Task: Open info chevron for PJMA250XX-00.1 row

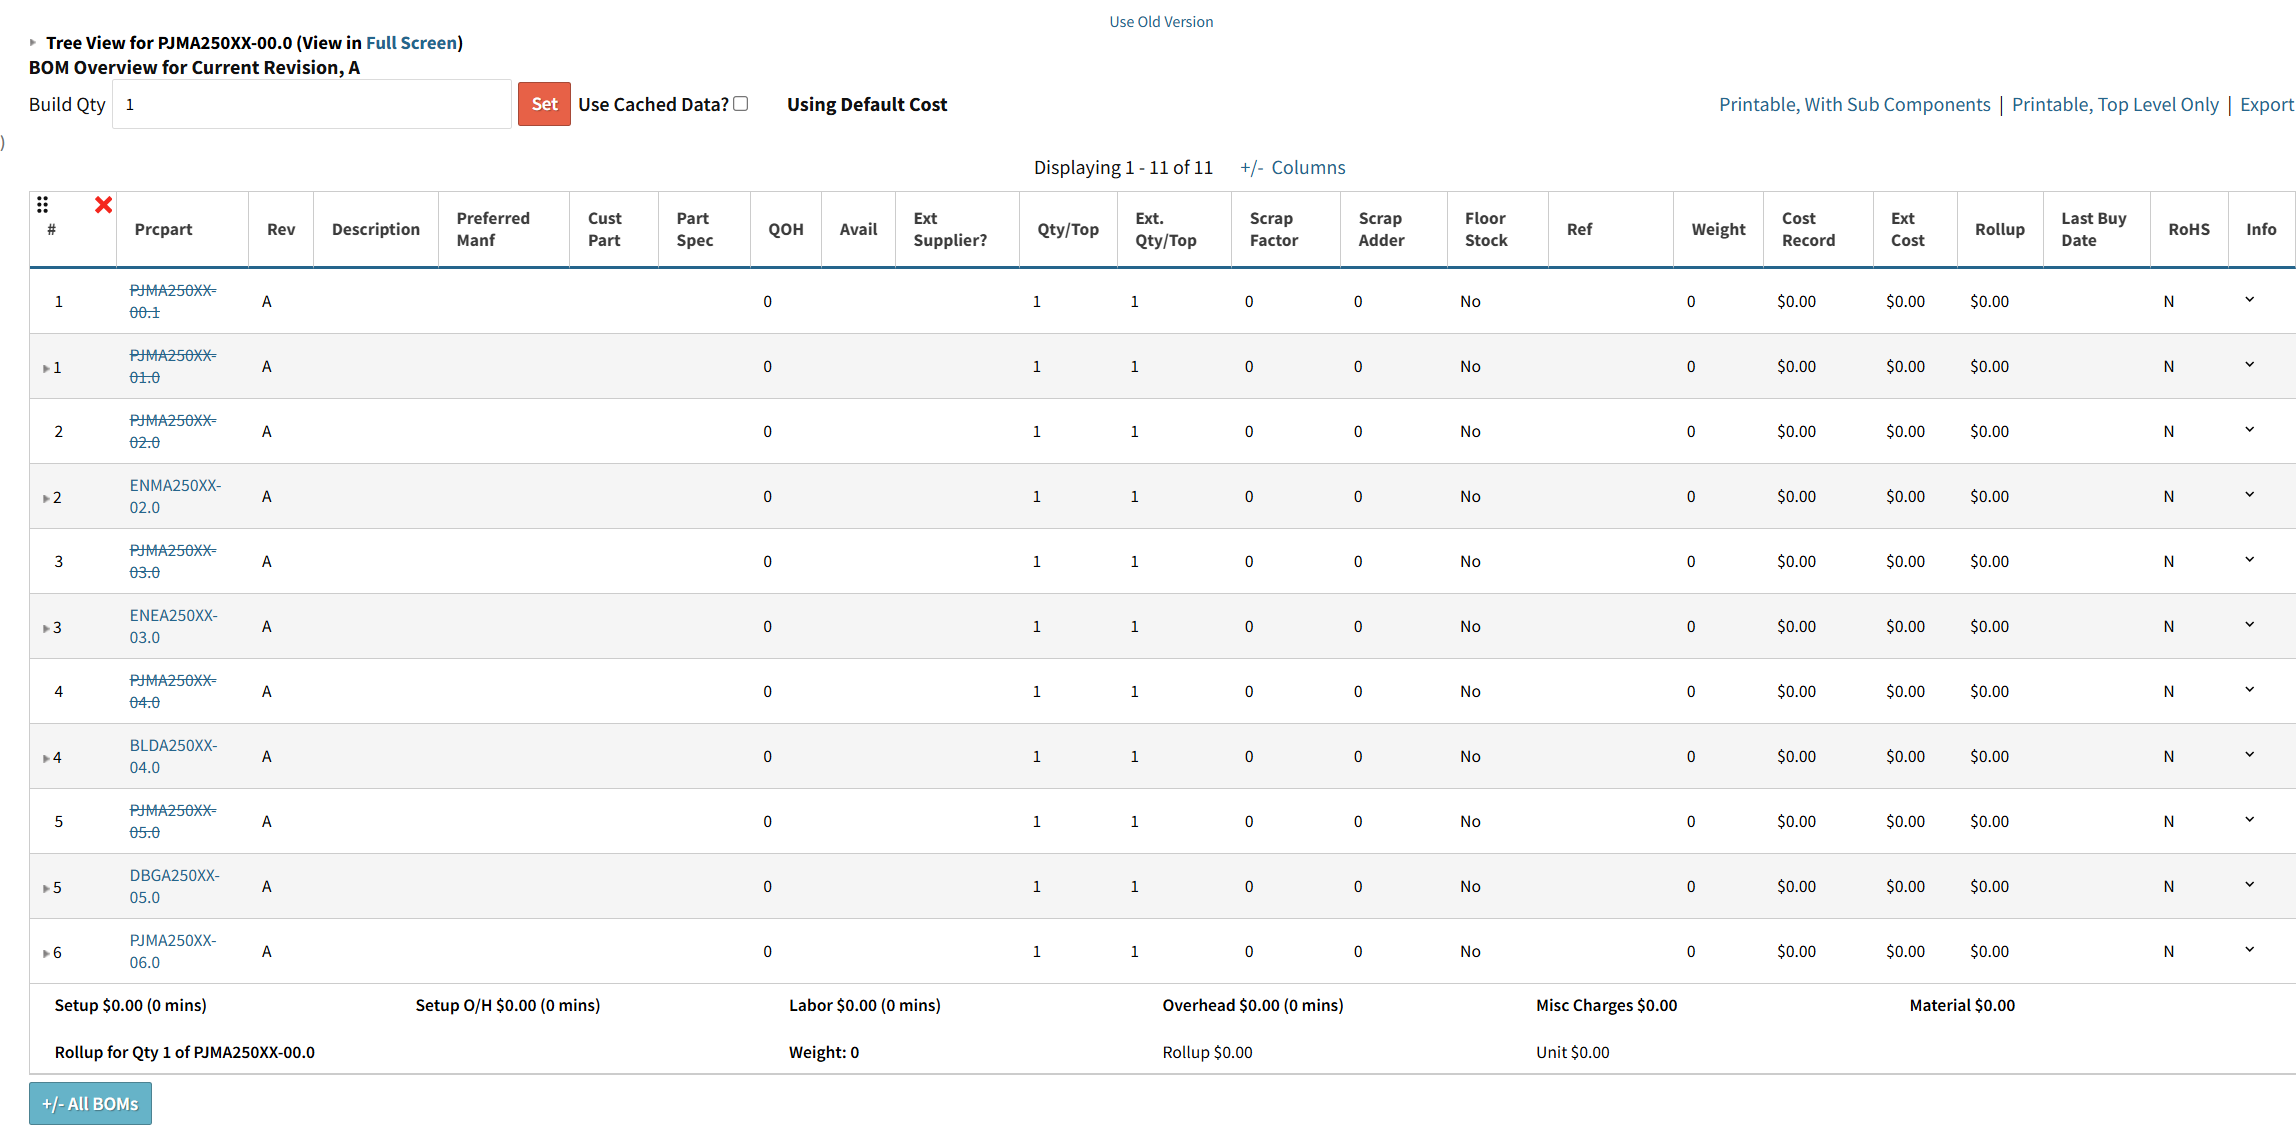Action: 2249,300
